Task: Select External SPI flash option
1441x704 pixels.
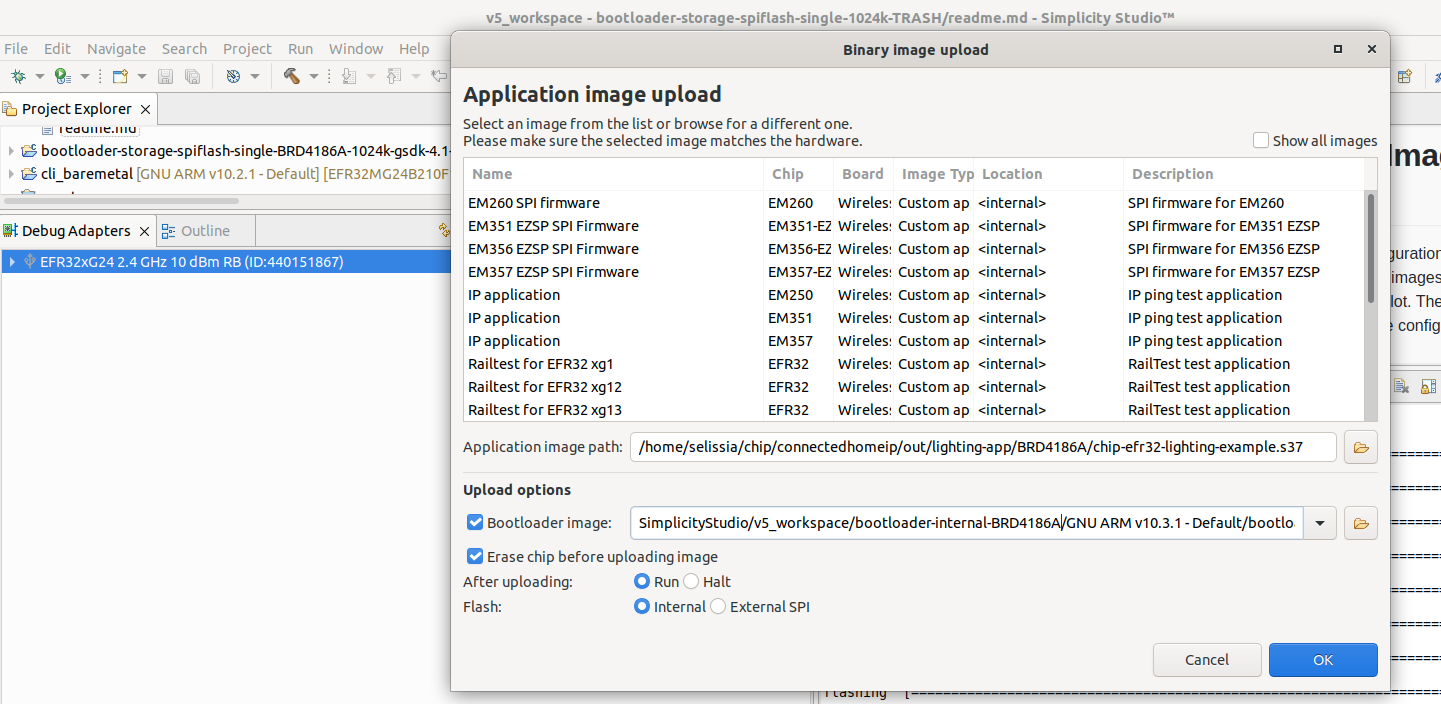Action: [x=718, y=607]
